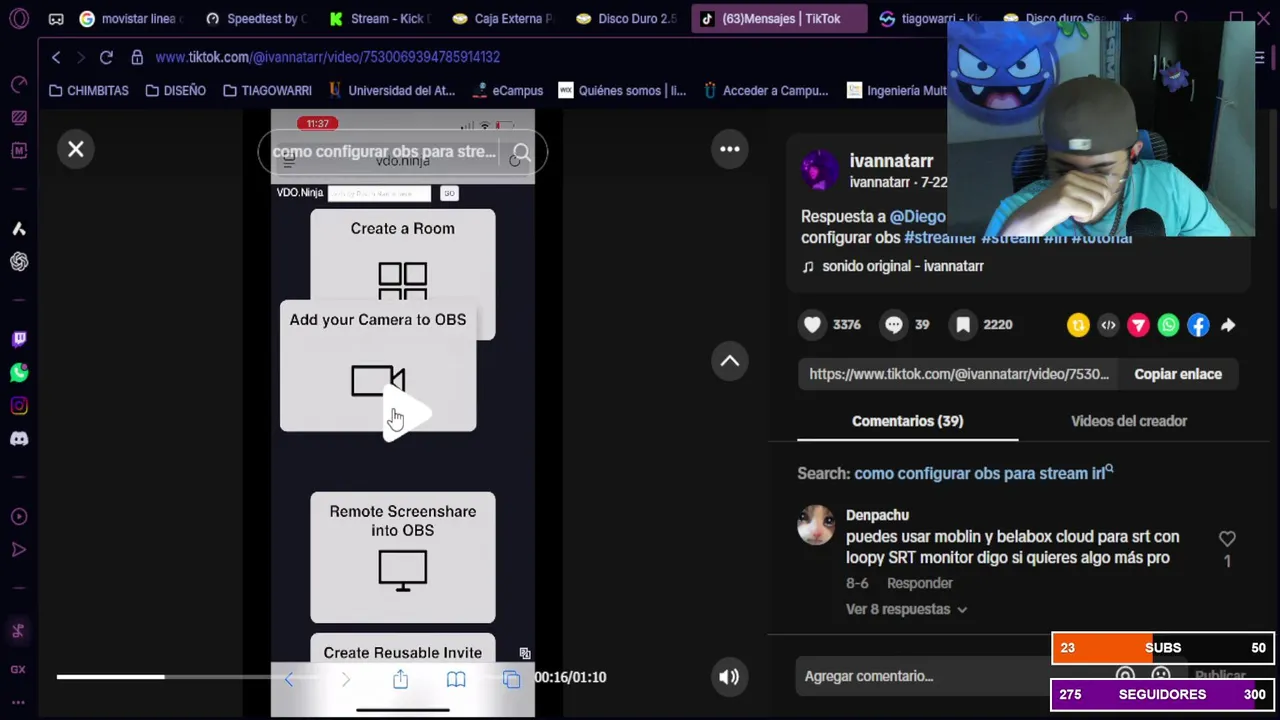Go back in browser history
This screenshot has width=1280, height=720.
(56, 57)
